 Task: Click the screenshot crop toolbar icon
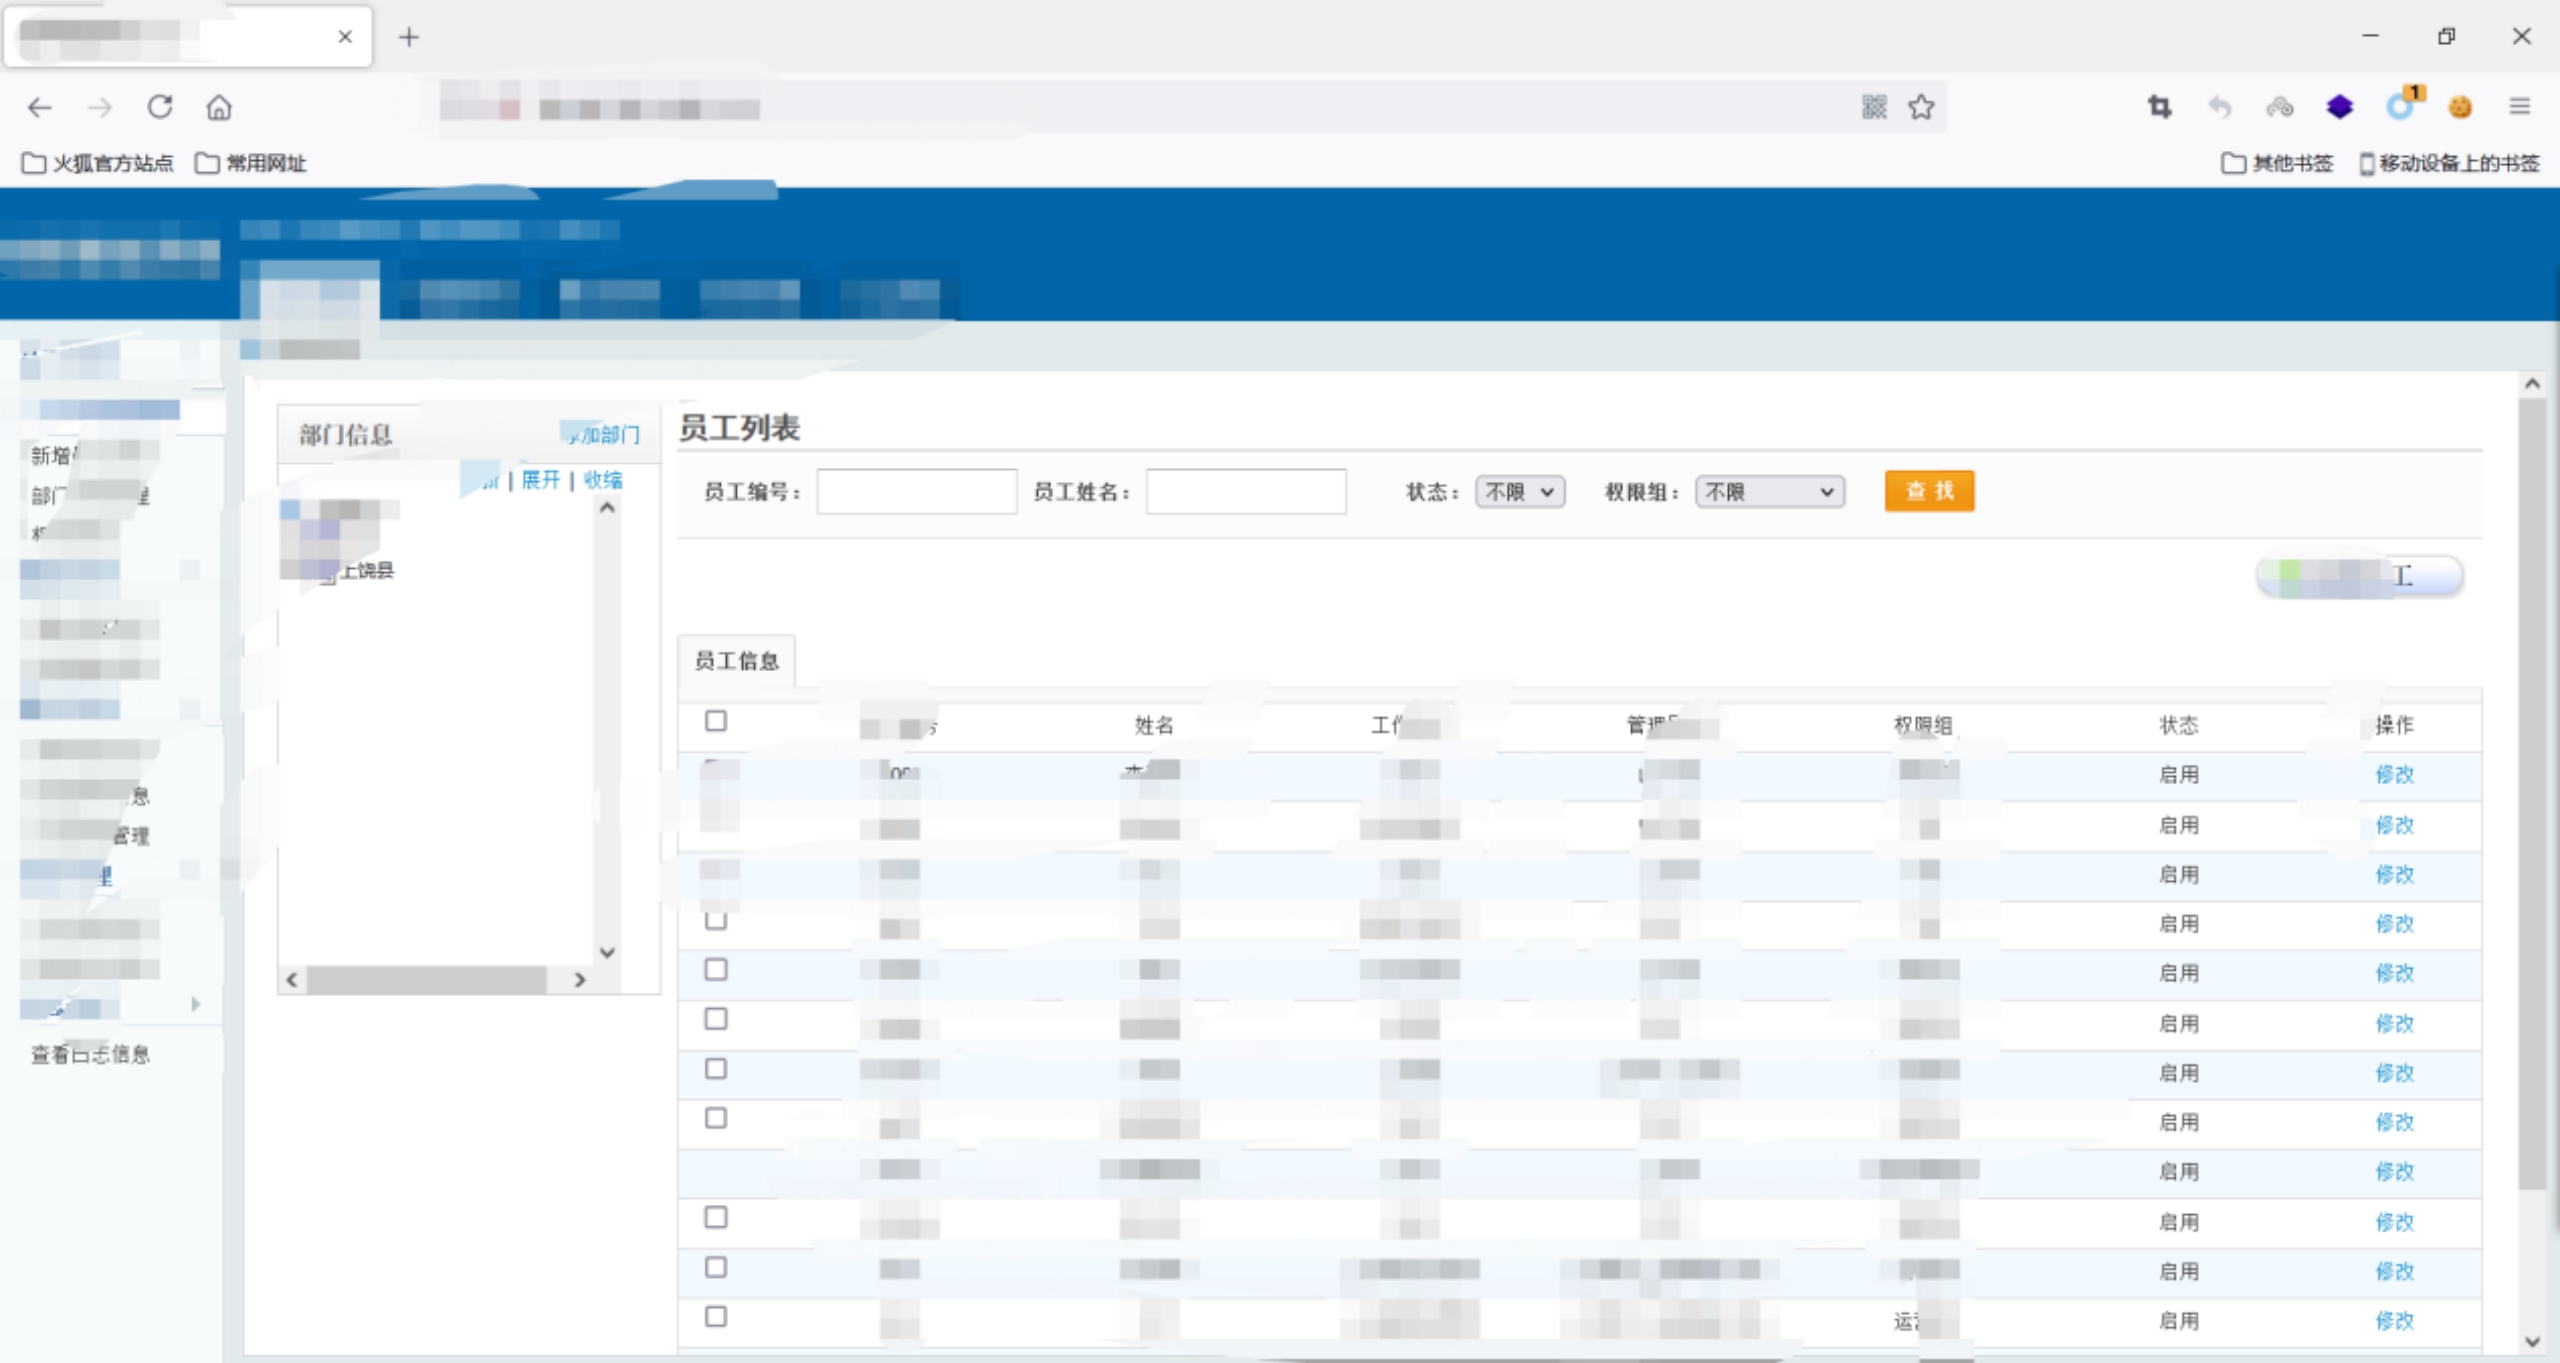(x=2159, y=107)
